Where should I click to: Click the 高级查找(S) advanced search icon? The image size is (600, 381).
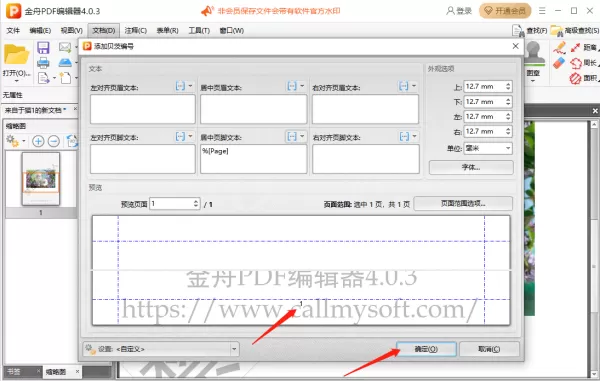(x=556, y=31)
